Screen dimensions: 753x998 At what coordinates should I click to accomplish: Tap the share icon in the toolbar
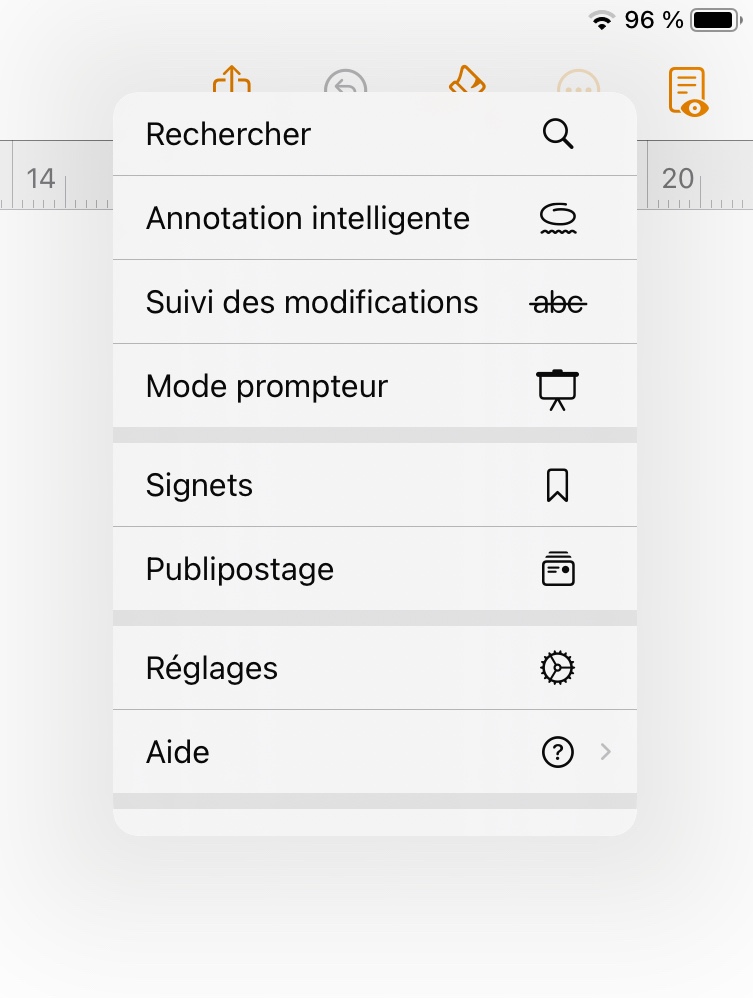tap(231, 81)
